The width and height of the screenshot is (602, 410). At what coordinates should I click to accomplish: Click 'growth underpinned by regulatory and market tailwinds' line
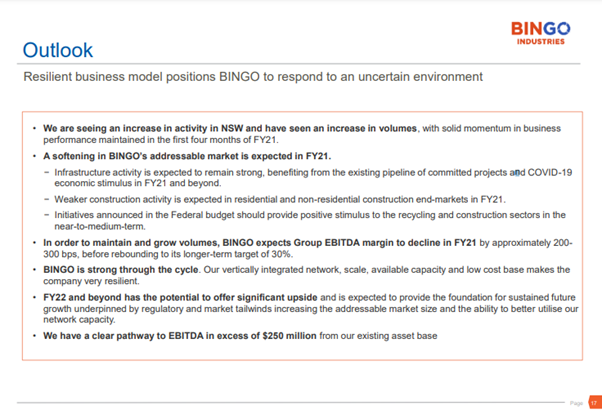(310, 309)
